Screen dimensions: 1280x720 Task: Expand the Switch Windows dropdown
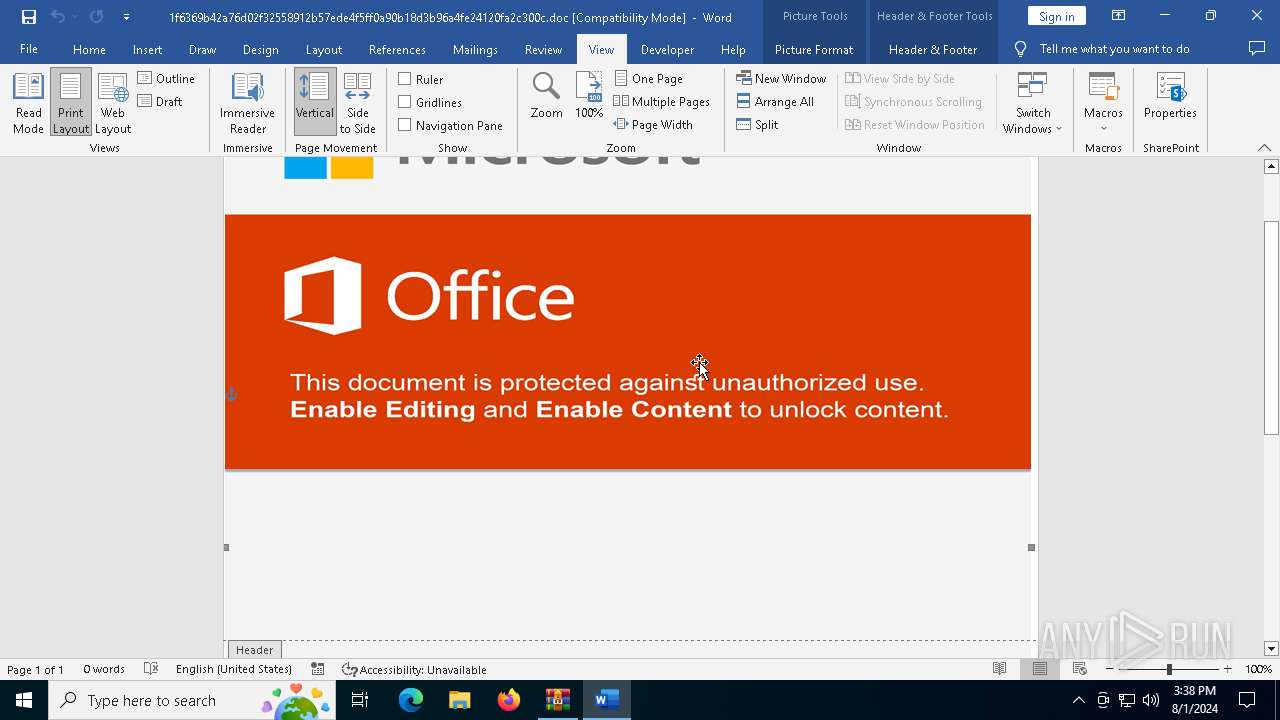(1033, 103)
